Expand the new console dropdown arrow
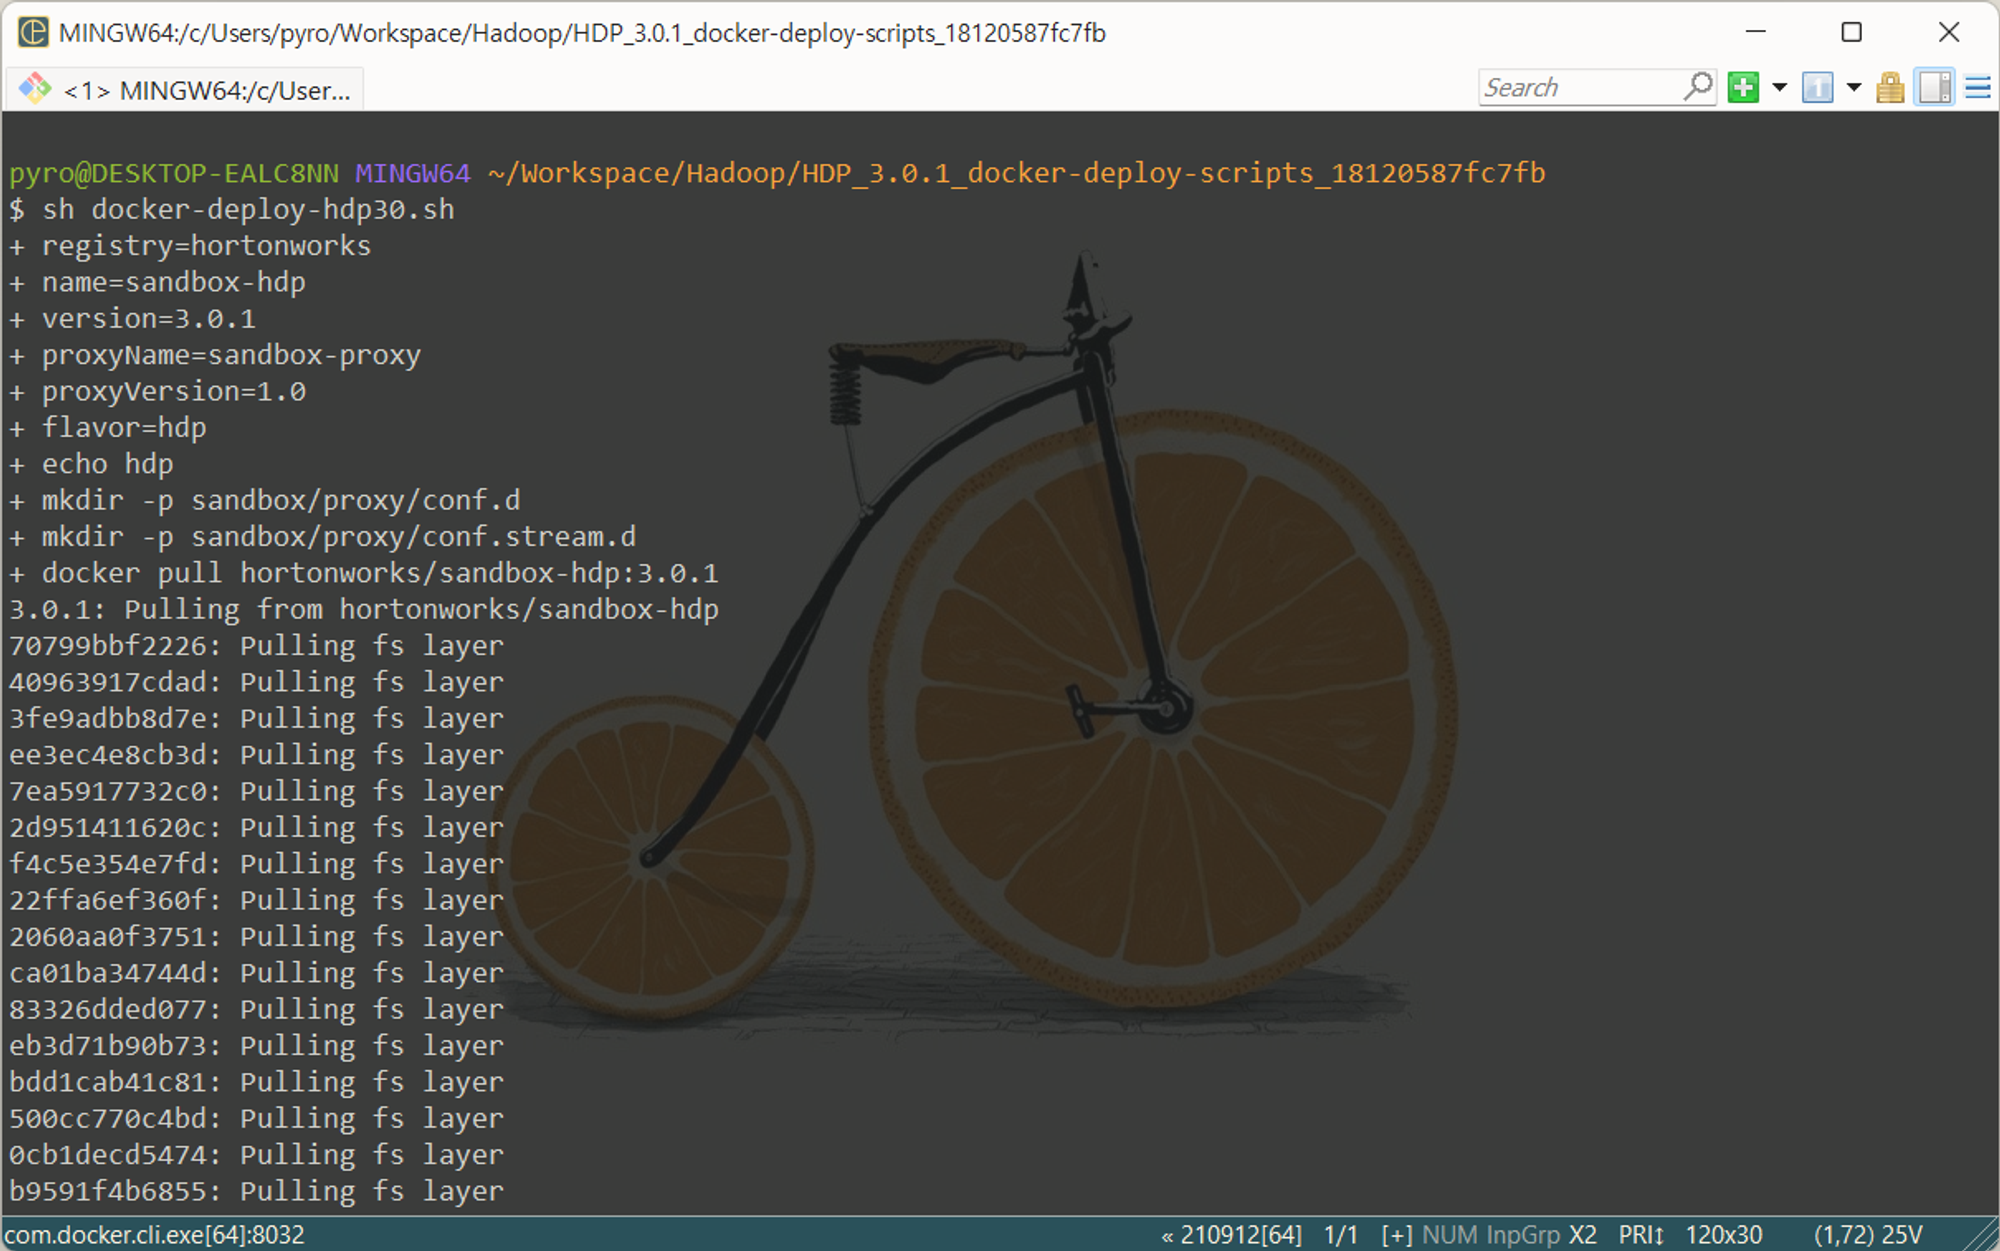This screenshot has height=1251, width=2000. point(1780,88)
